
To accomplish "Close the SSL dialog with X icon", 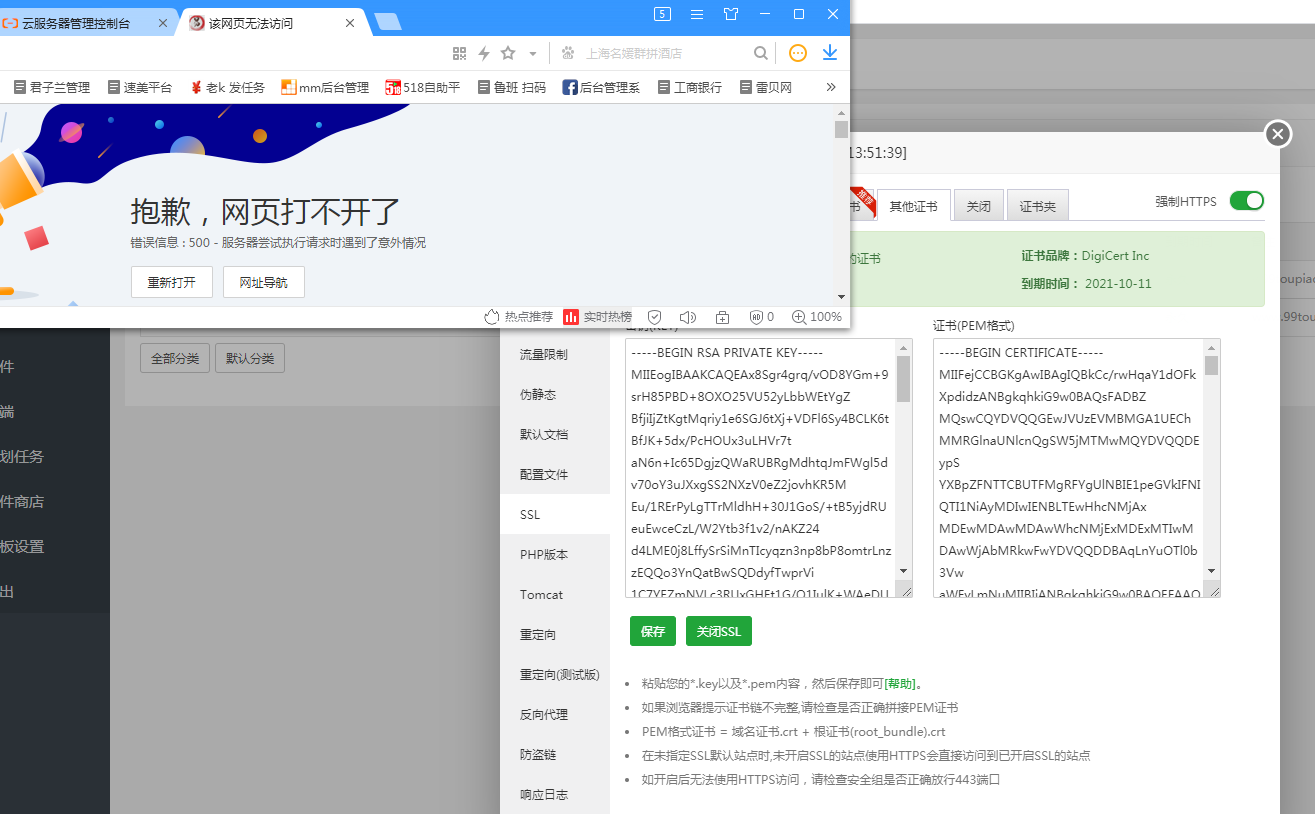I will click(1277, 134).
